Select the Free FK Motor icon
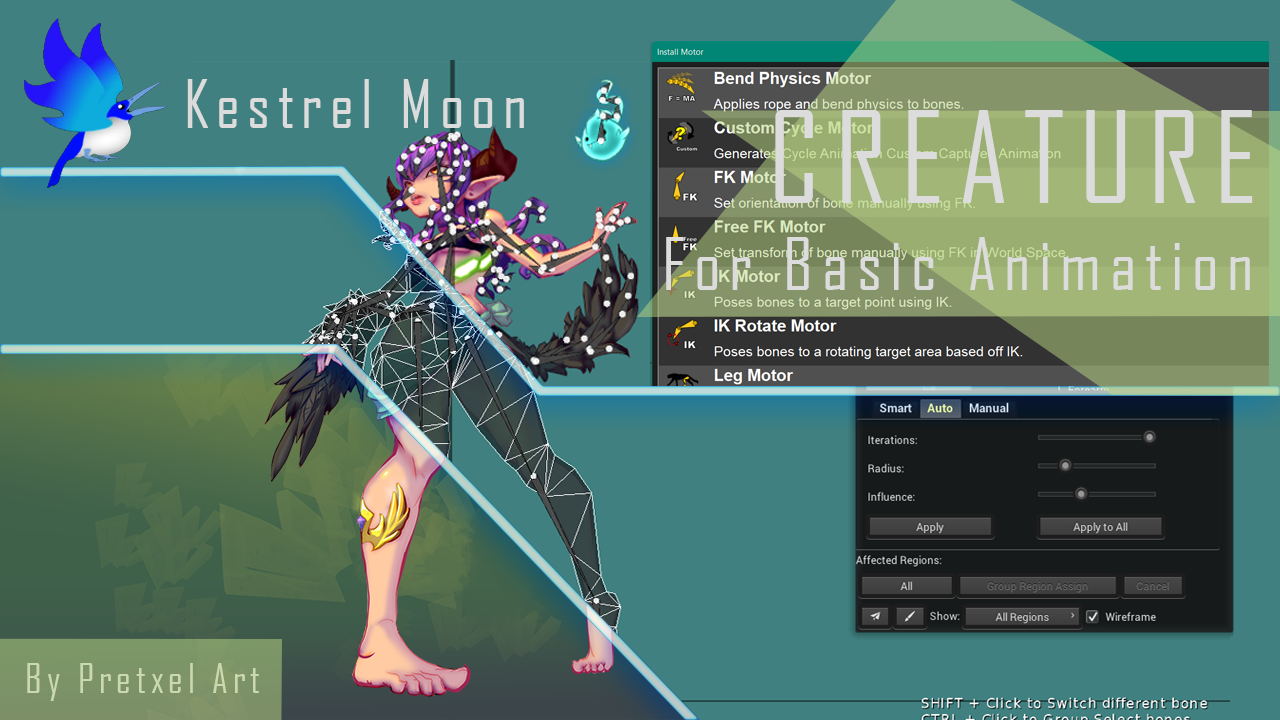Viewport: 1280px width, 720px height. (x=682, y=237)
